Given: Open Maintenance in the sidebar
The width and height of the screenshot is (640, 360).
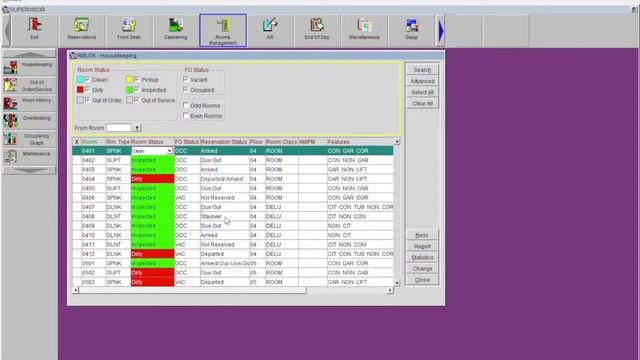Looking at the screenshot, I should coord(29,156).
